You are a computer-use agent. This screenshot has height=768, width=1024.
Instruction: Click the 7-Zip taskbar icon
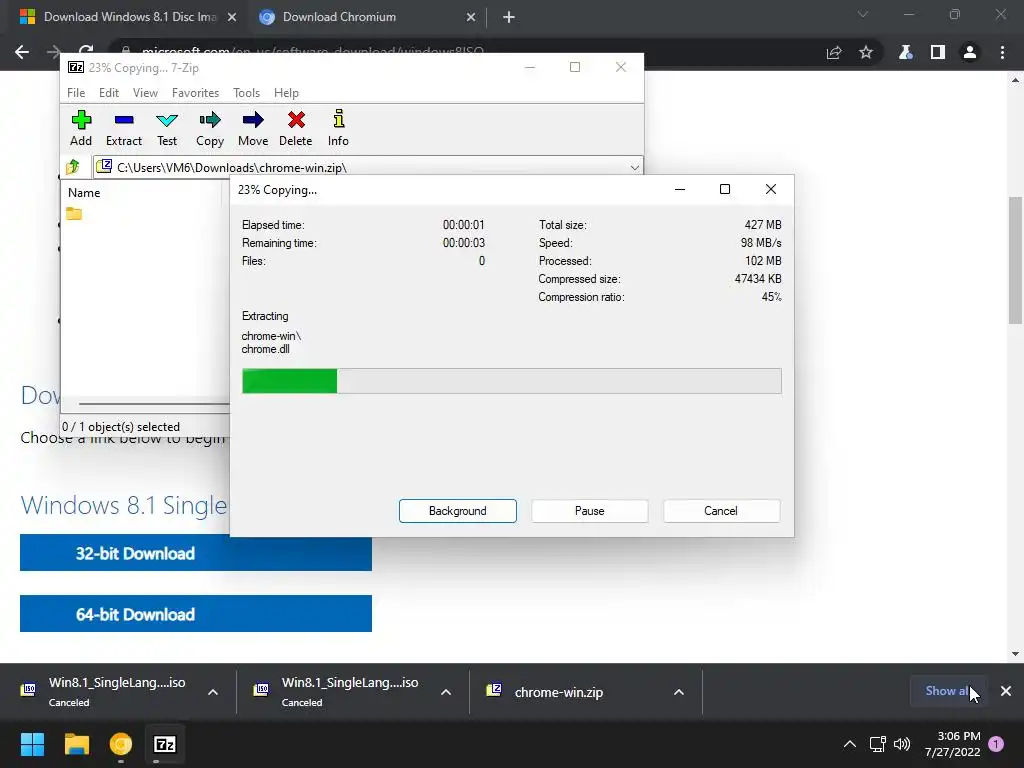pyautogui.click(x=165, y=744)
